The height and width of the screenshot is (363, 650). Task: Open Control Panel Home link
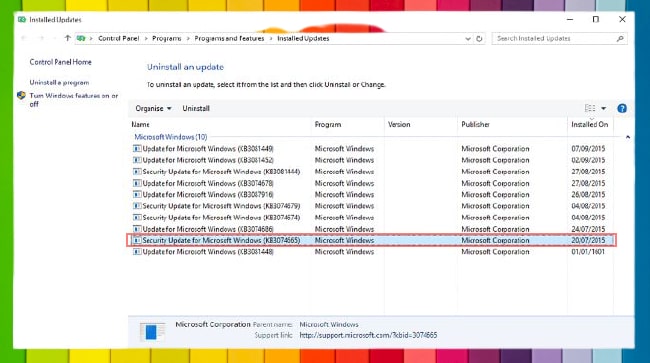[61, 62]
